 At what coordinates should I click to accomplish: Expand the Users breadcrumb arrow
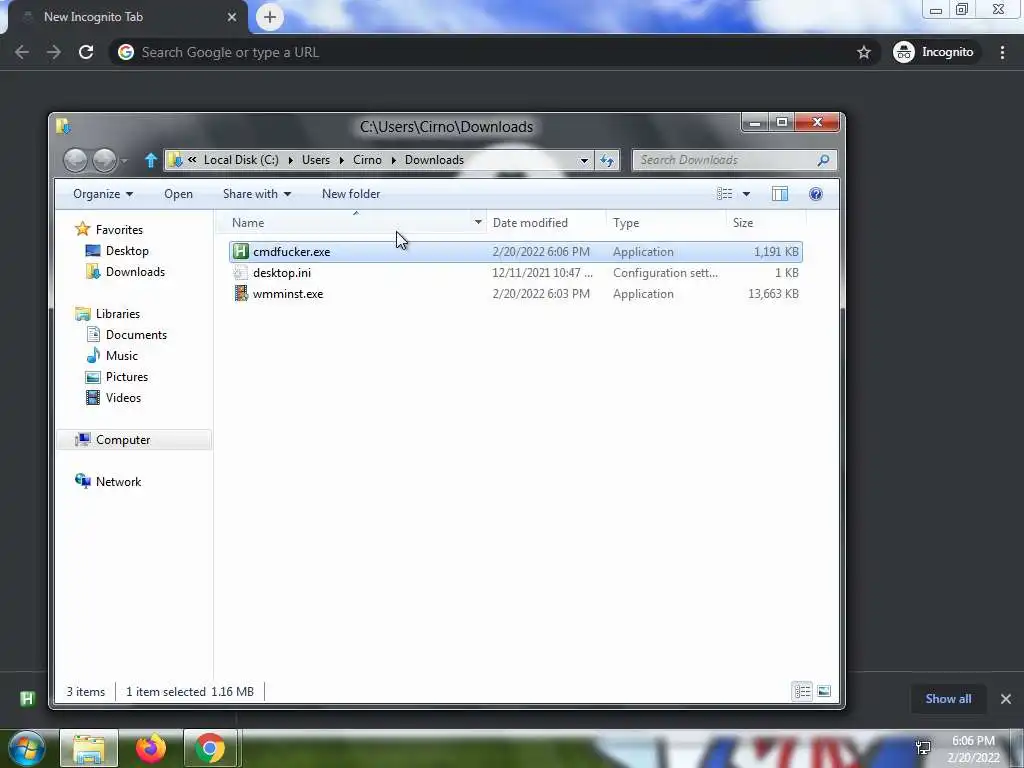coord(341,160)
